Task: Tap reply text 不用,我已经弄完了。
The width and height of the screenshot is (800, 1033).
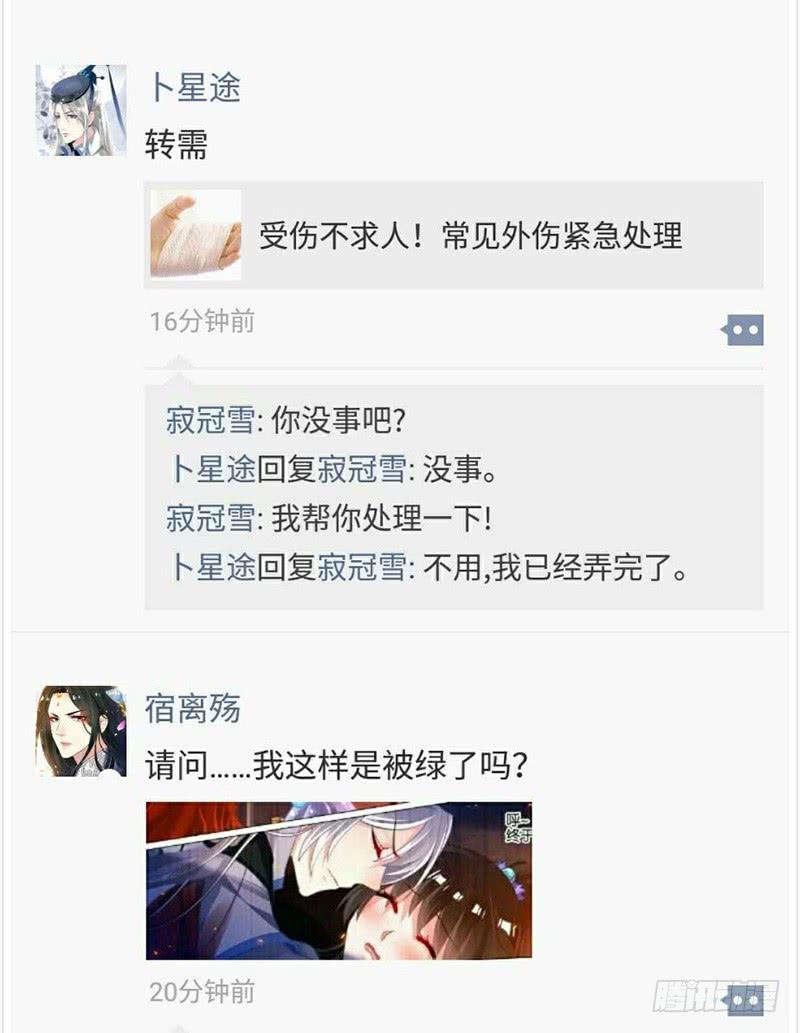Action: pyautogui.click(x=556, y=567)
